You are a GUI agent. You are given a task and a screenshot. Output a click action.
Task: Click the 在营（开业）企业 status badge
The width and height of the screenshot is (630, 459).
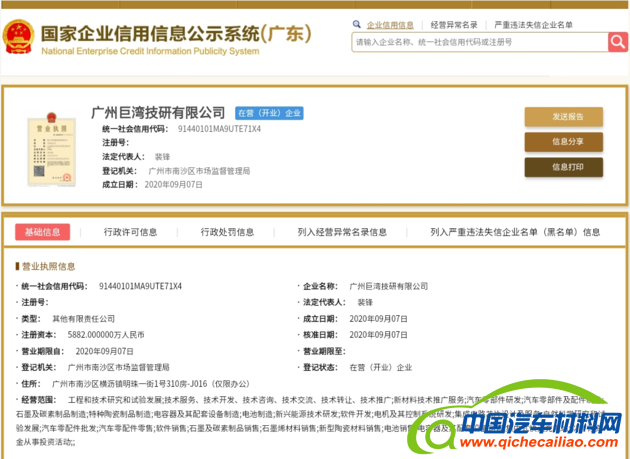click(268, 113)
